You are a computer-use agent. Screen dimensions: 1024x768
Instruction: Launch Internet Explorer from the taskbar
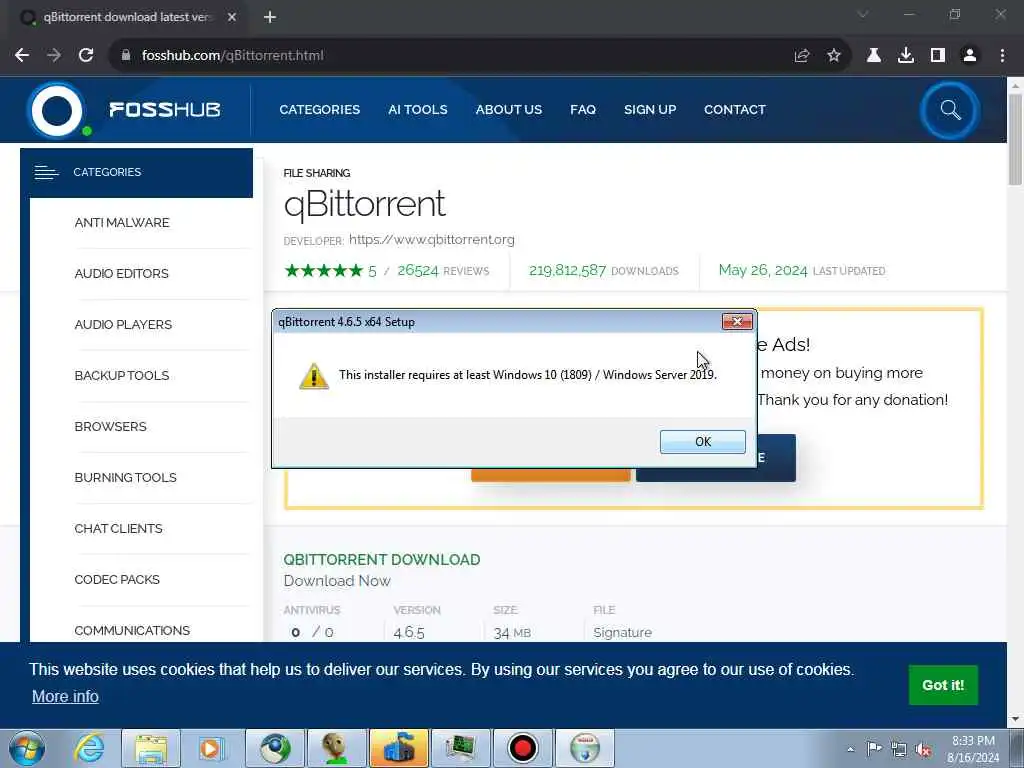pos(88,748)
